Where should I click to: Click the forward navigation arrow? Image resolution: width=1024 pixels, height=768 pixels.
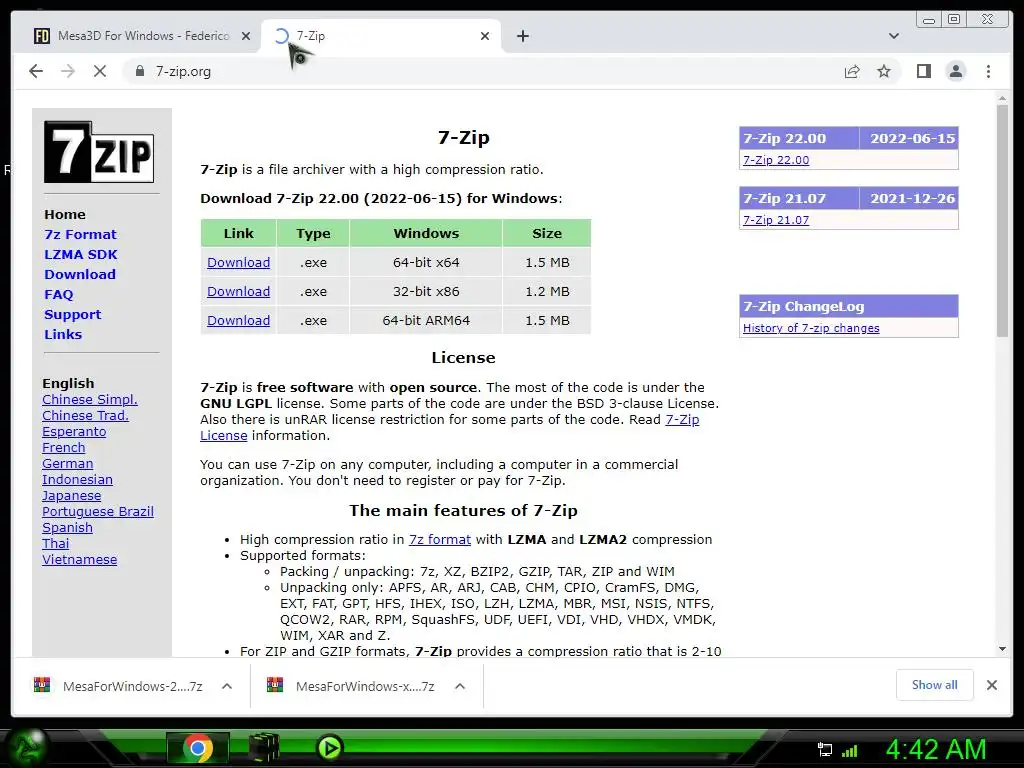click(68, 71)
